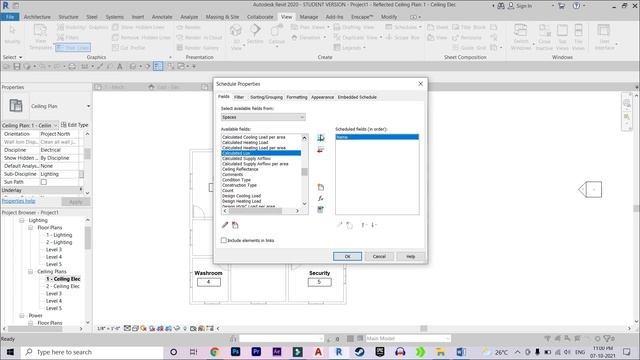Click the Save icon in the quick access toolbar
Screen dimensions: 640x360
(17, 66)
